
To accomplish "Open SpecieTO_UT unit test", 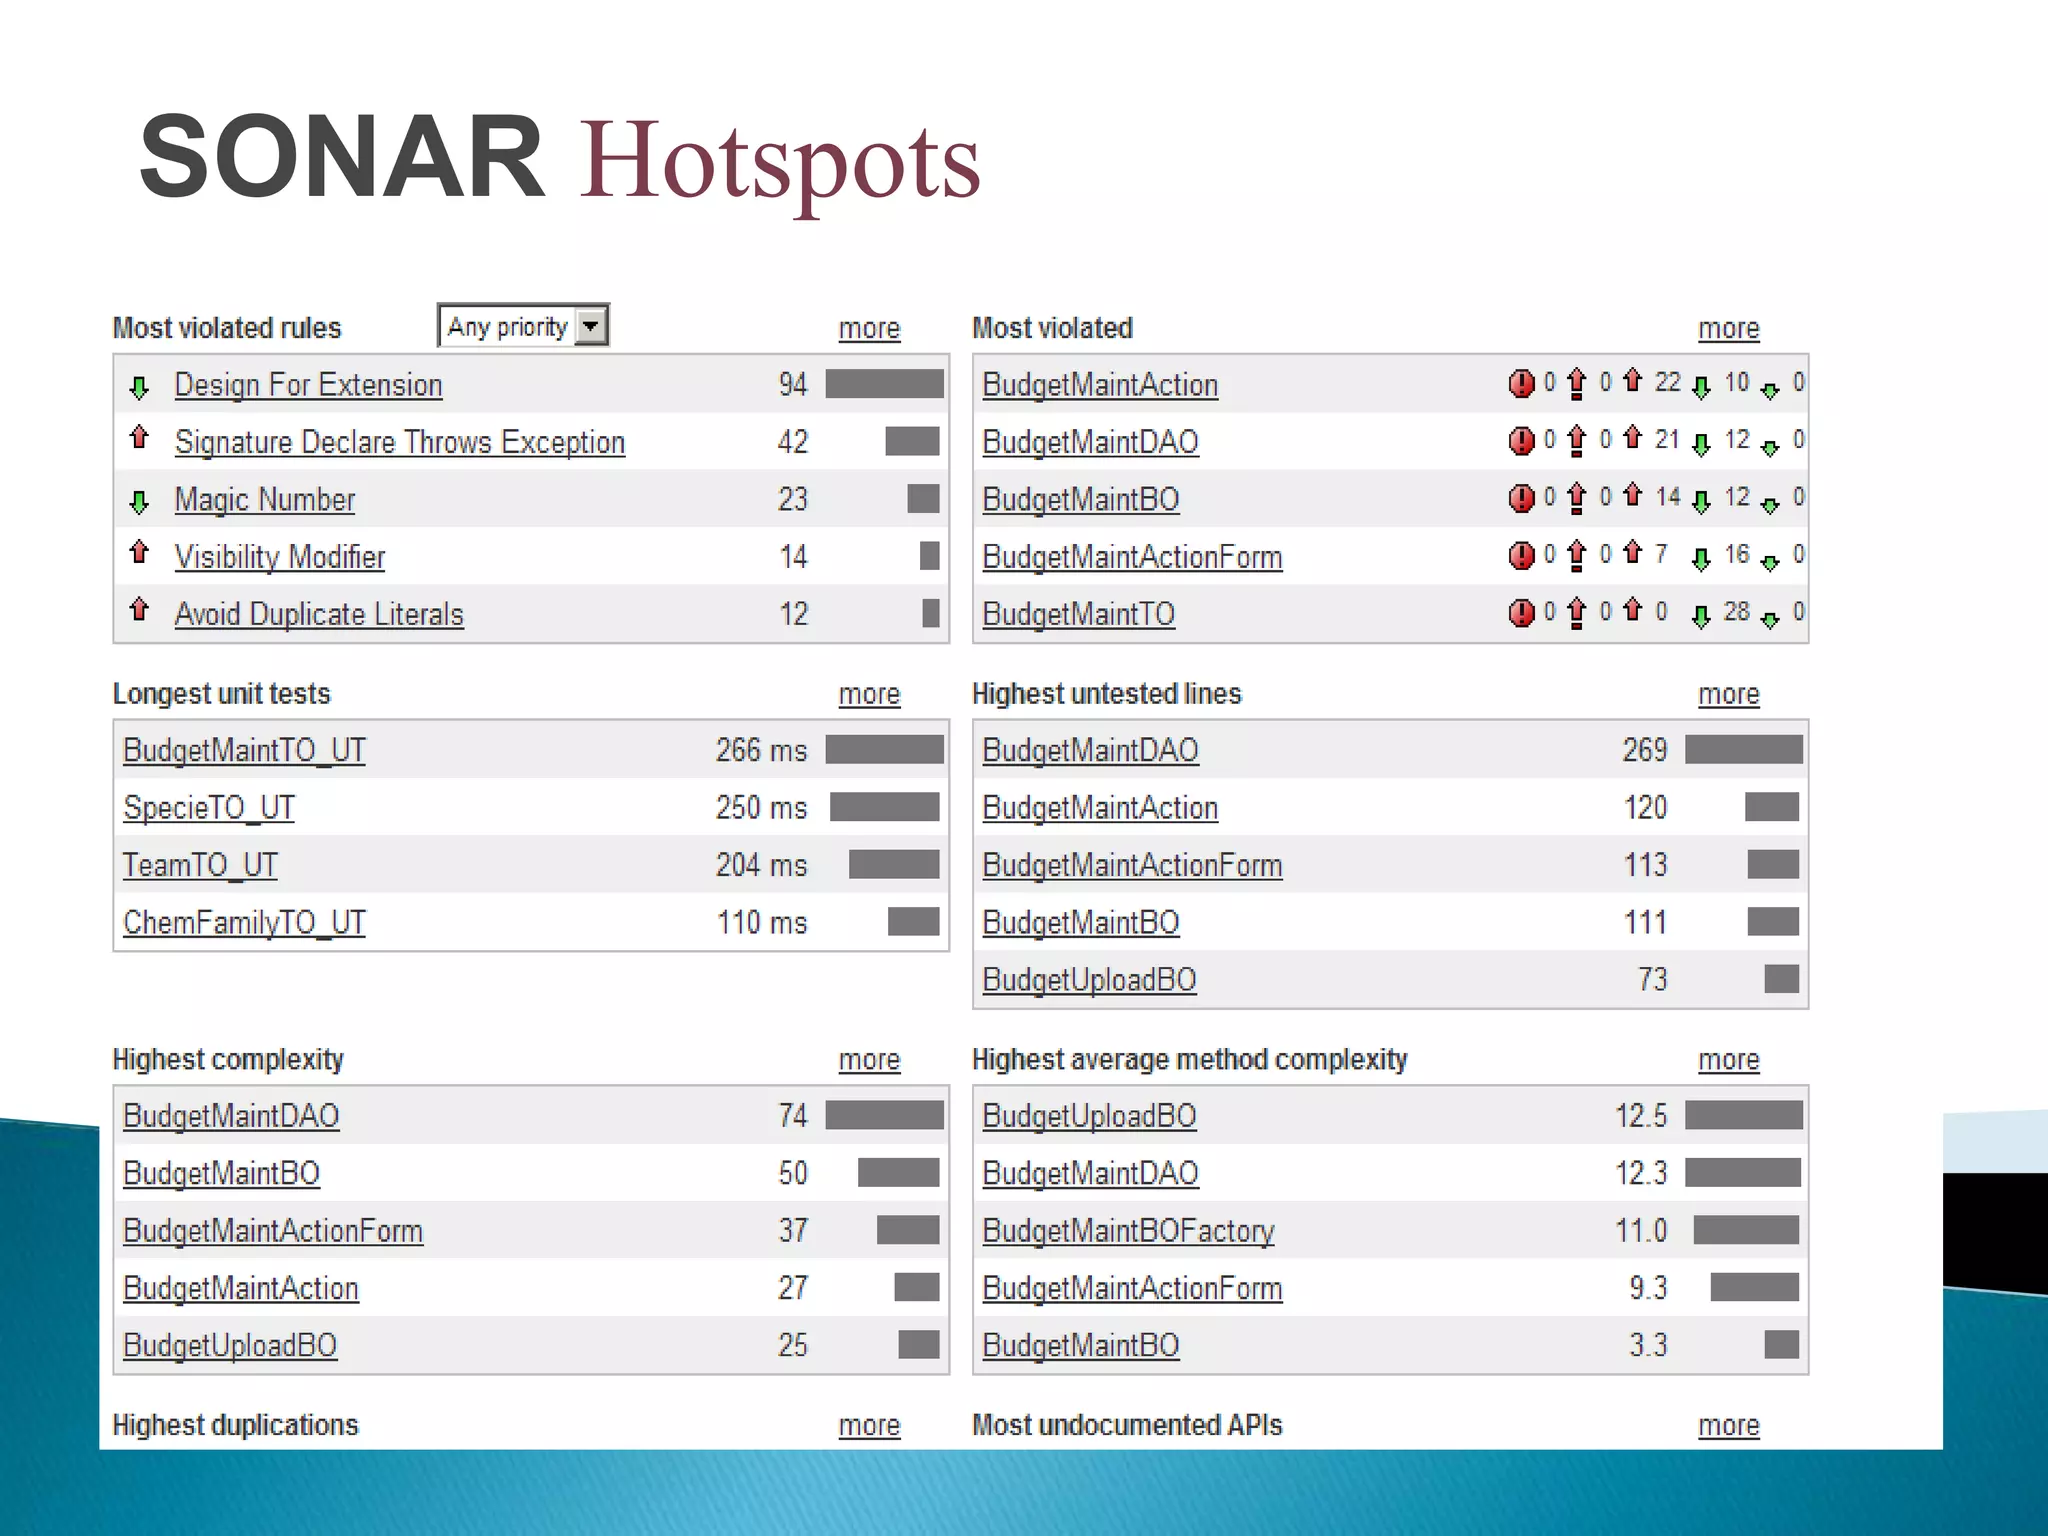I will [x=209, y=808].
